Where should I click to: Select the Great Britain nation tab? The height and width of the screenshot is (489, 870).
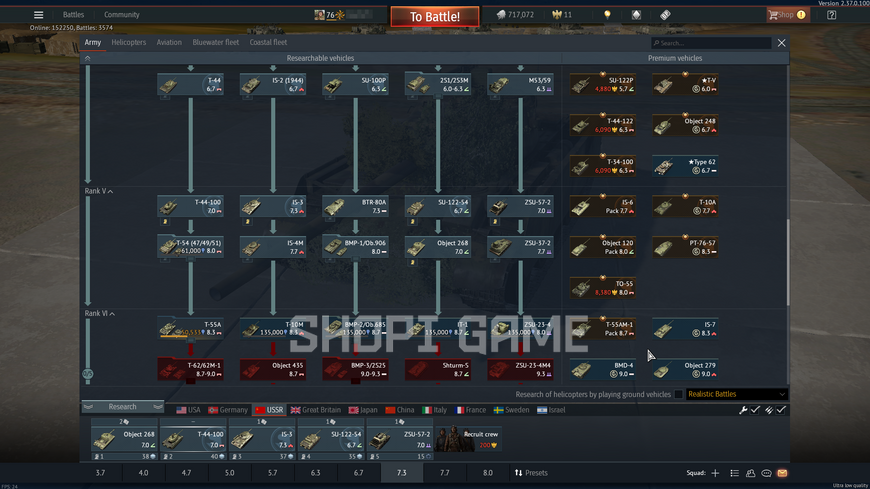316,410
